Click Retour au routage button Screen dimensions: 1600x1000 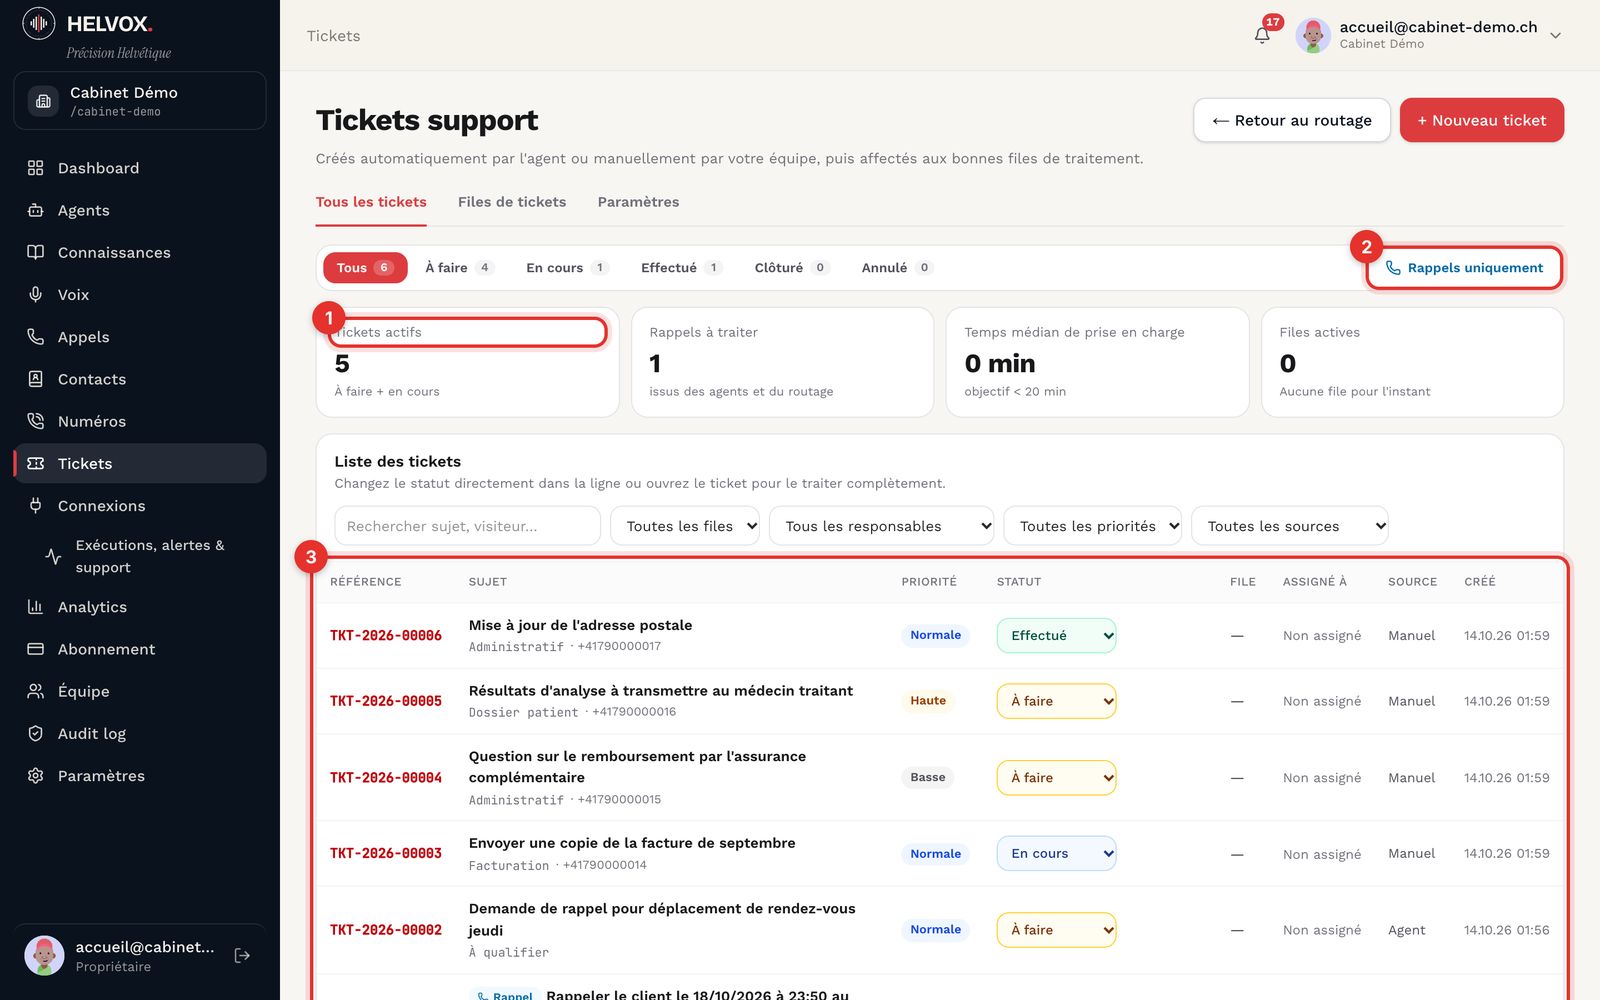(x=1292, y=120)
